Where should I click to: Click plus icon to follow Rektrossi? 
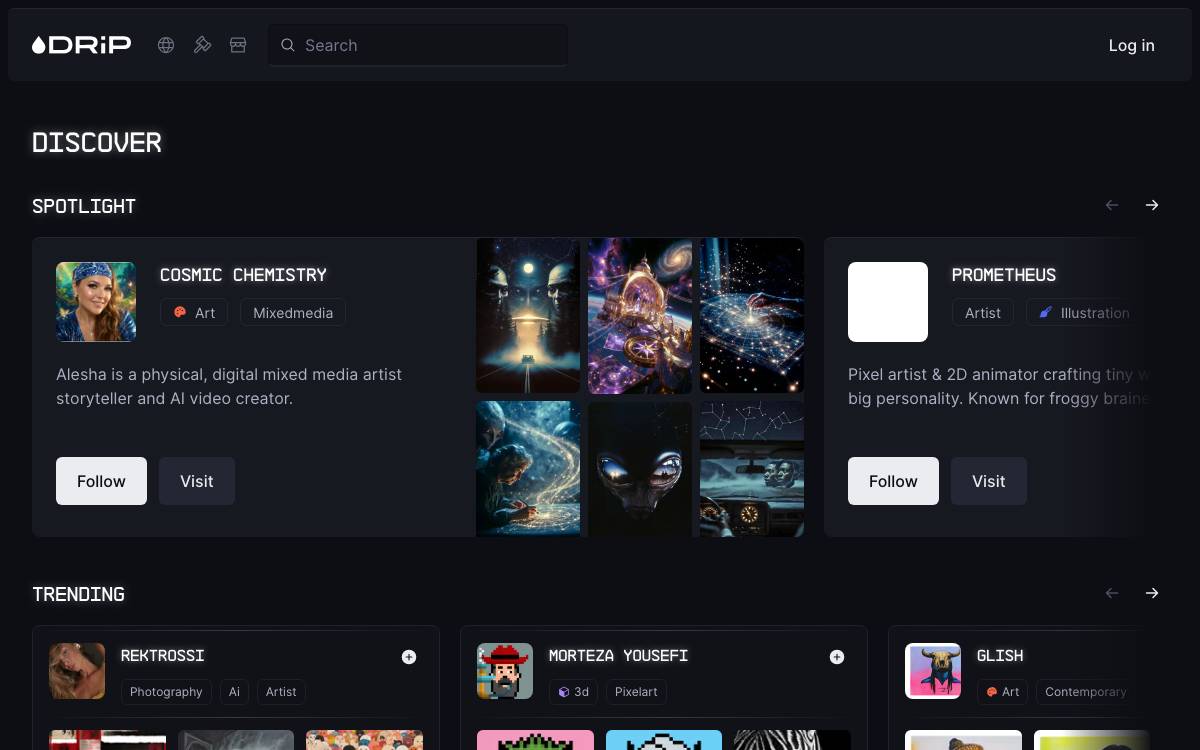pyautogui.click(x=409, y=657)
